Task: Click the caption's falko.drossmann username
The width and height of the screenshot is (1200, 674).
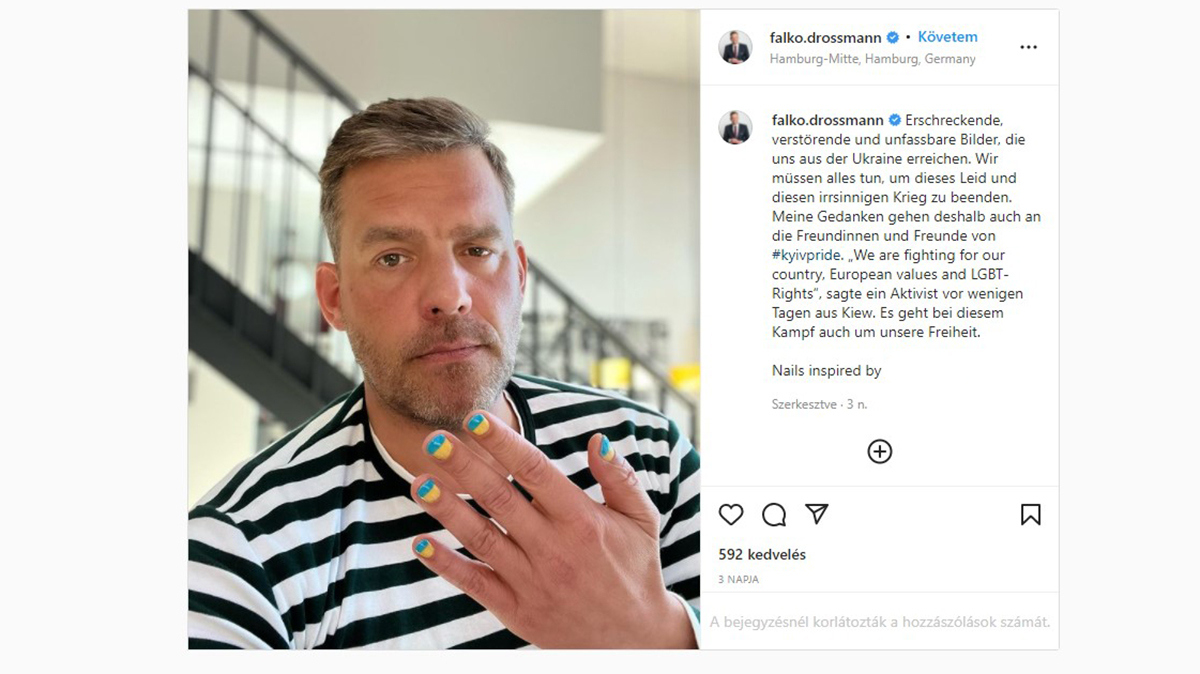Action: pos(828,120)
